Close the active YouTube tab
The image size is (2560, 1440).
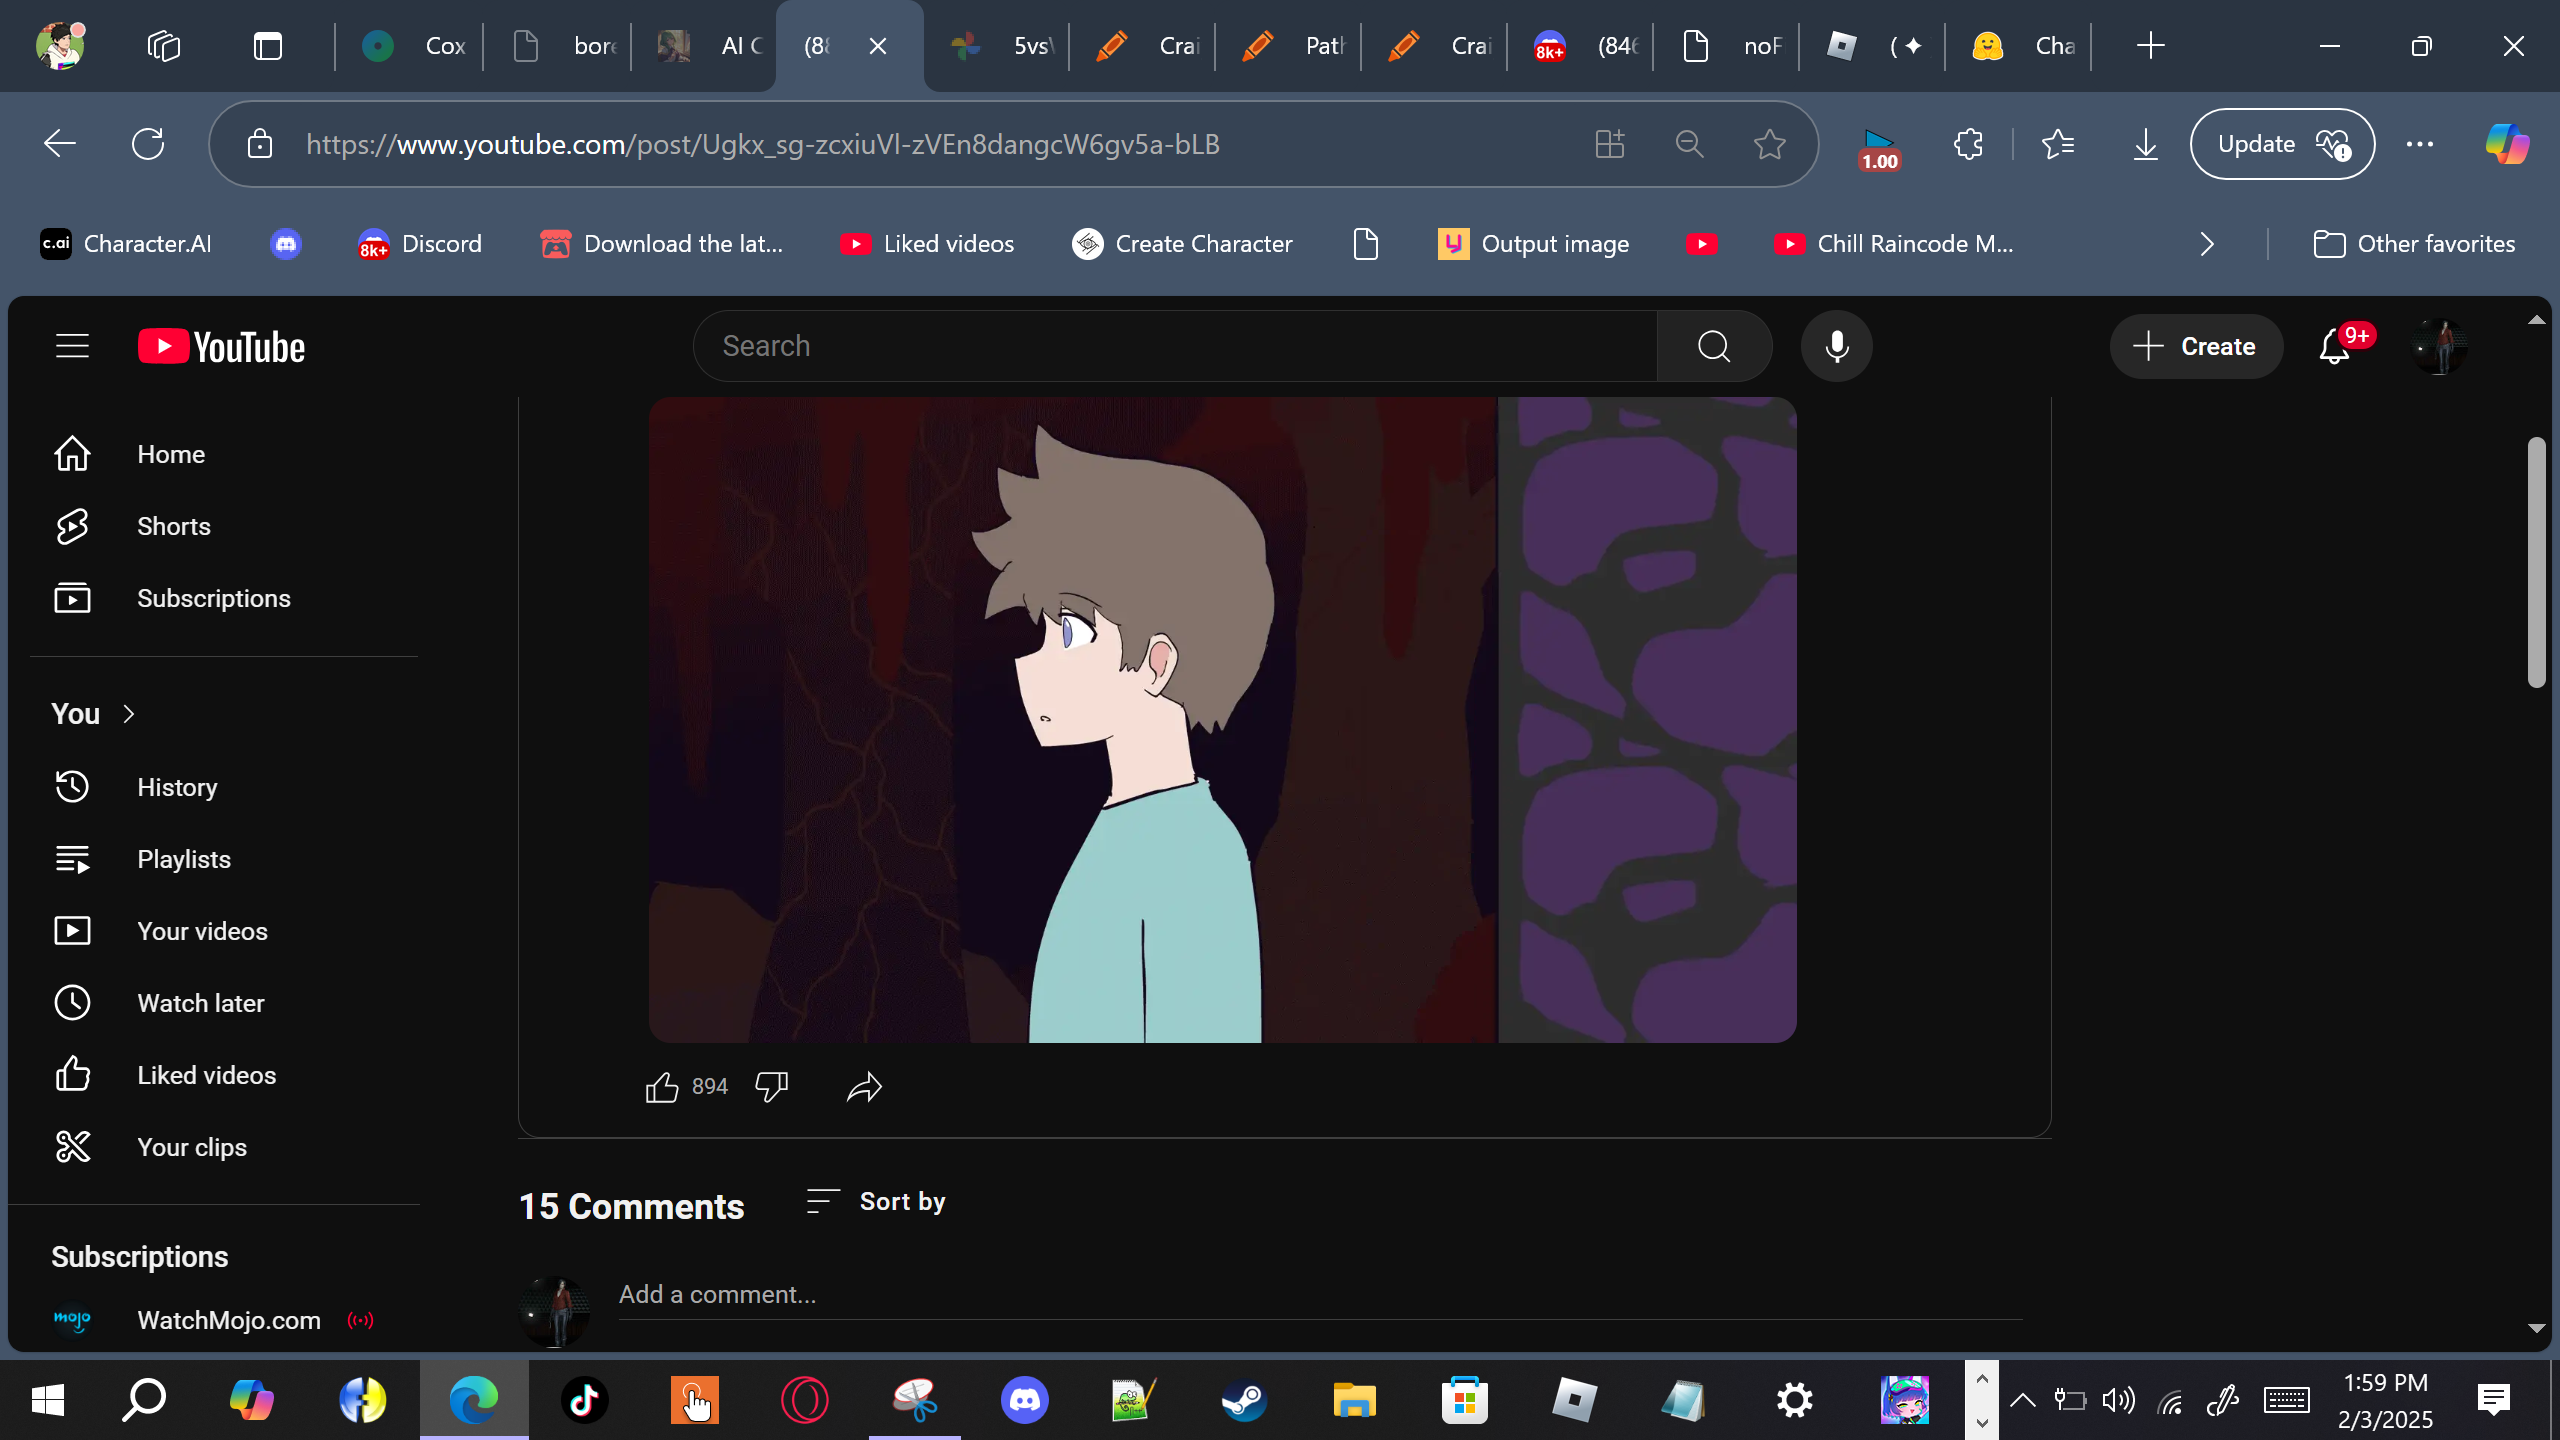pyautogui.click(x=878, y=46)
